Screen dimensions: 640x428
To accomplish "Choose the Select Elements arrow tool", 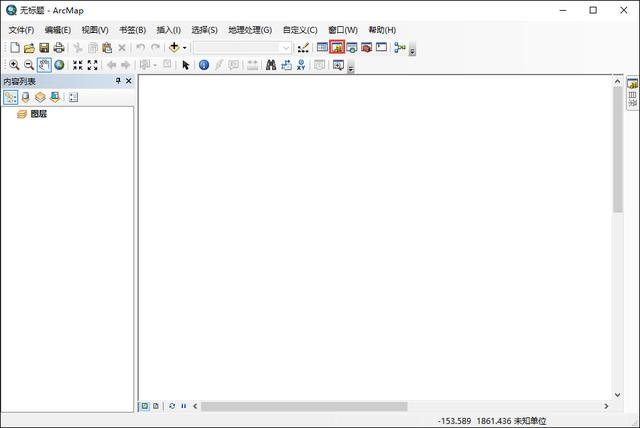I will (186, 65).
